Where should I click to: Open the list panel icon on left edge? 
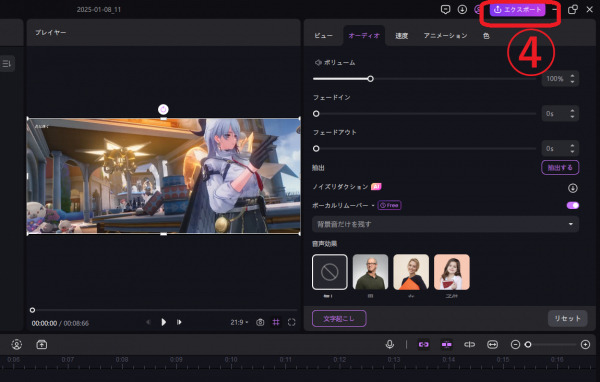(7, 64)
